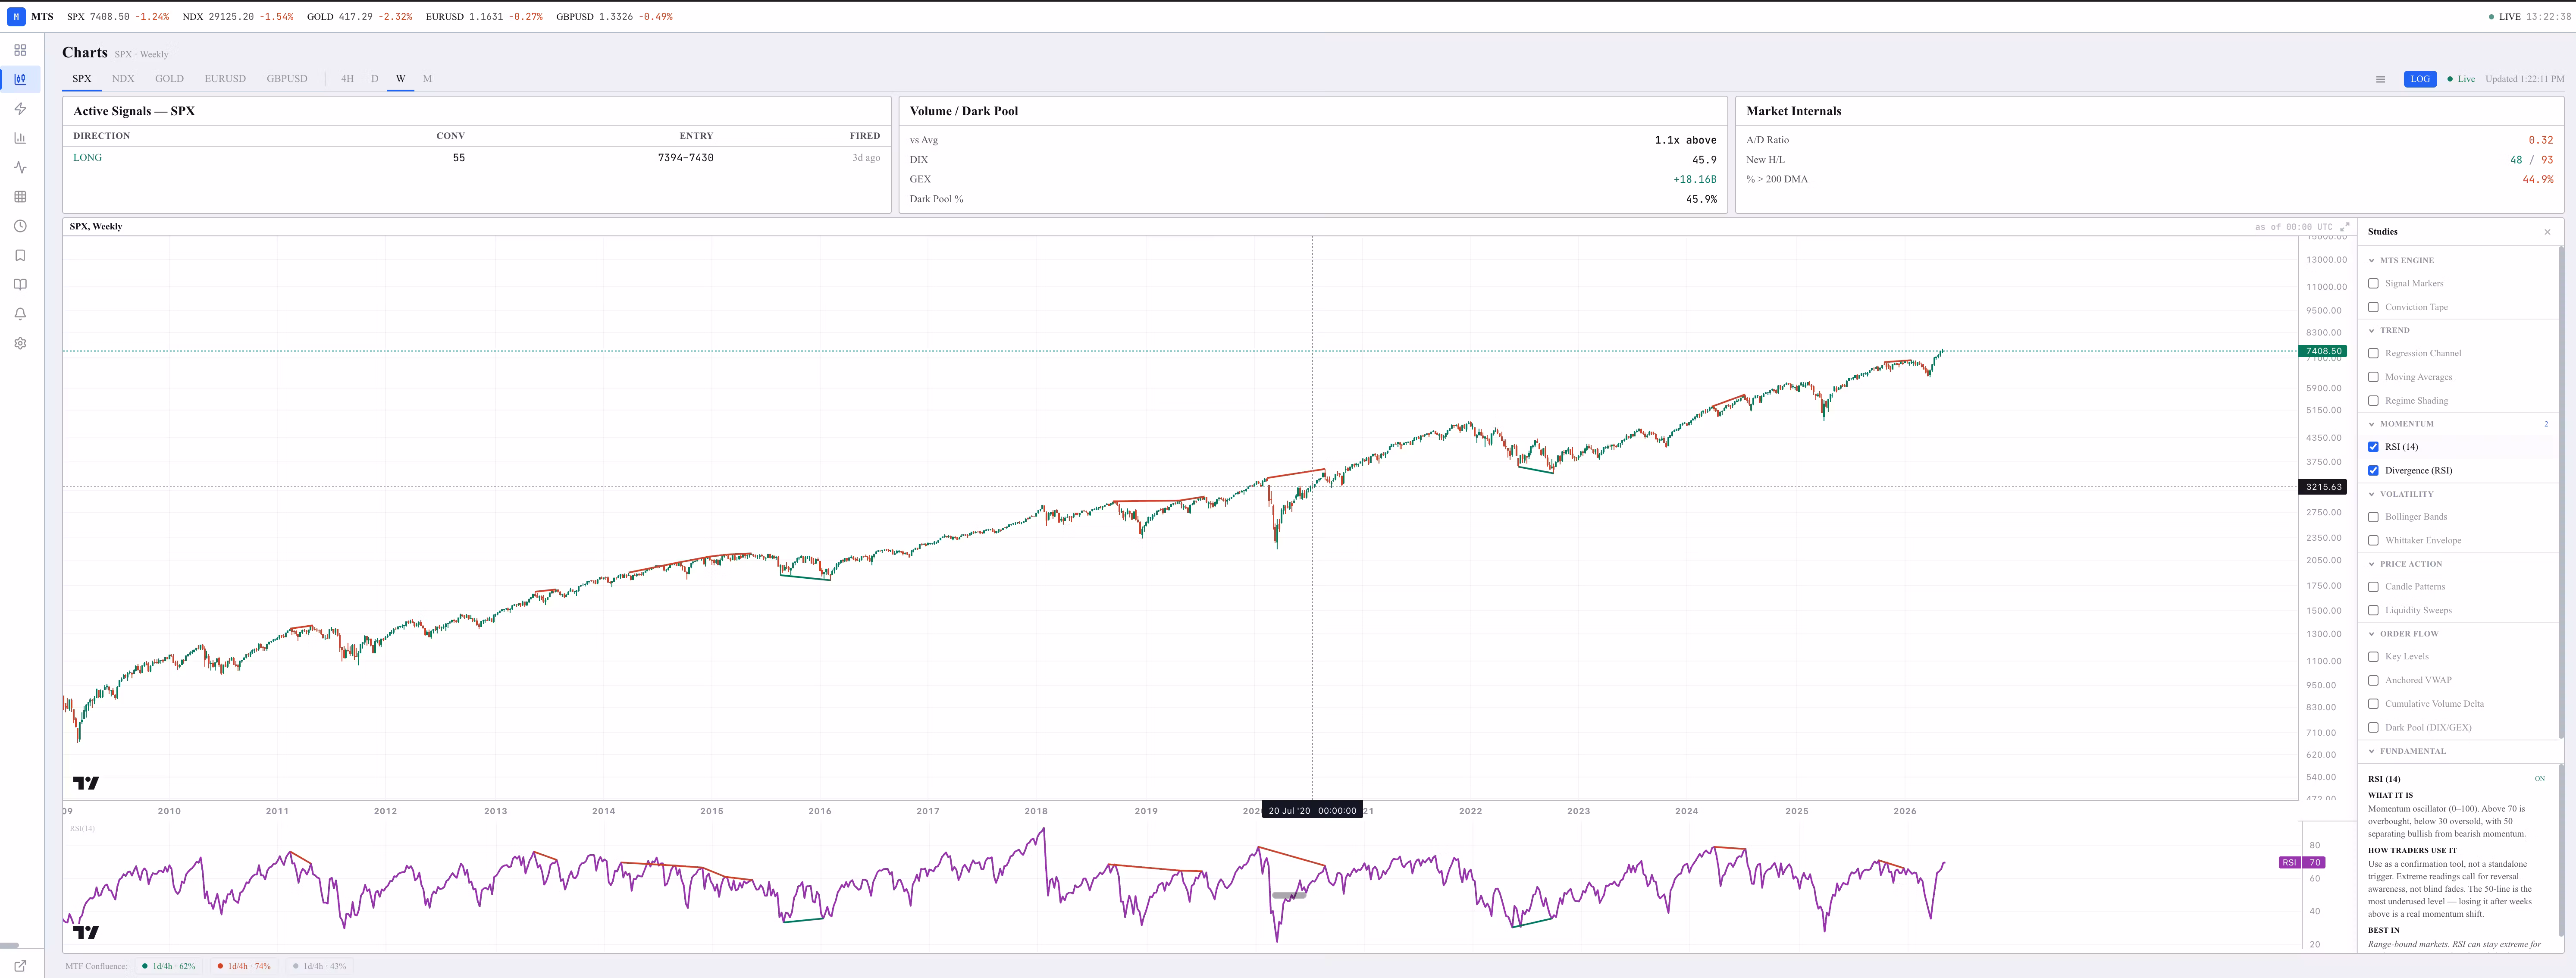The width and height of the screenshot is (2576, 978).
Task: Enable the Dark Pool (DIX/GEX) checkbox
Action: click(x=2373, y=728)
